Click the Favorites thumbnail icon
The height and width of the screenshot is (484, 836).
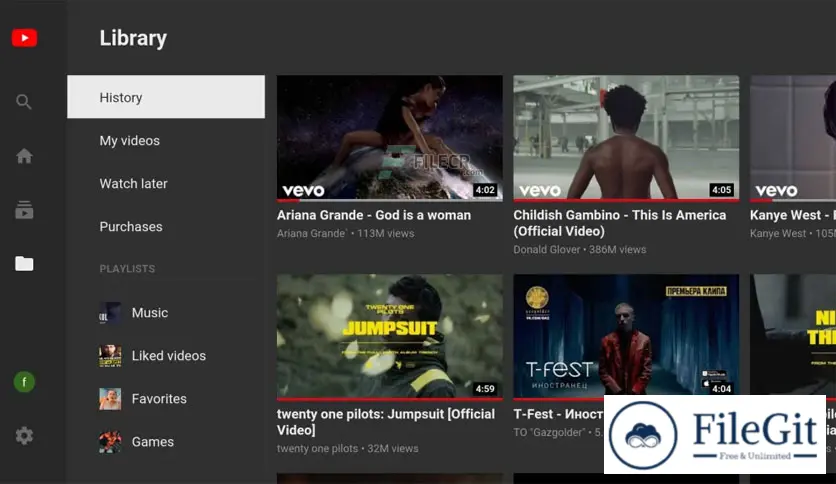tap(110, 399)
